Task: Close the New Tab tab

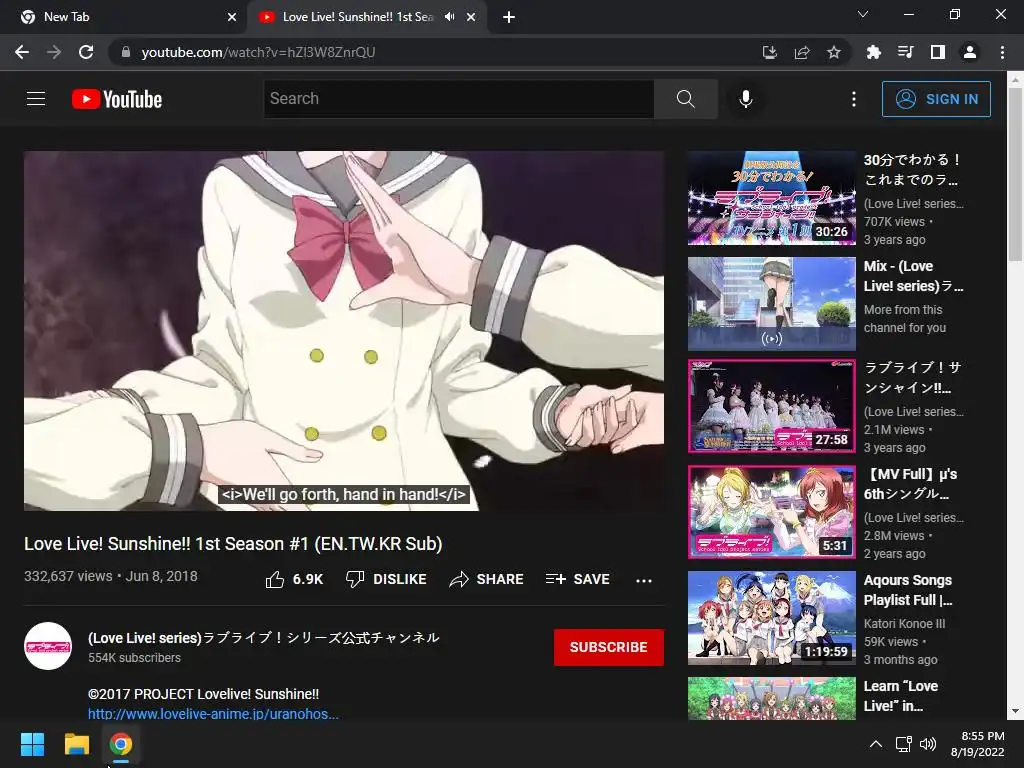Action: [232, 17]
